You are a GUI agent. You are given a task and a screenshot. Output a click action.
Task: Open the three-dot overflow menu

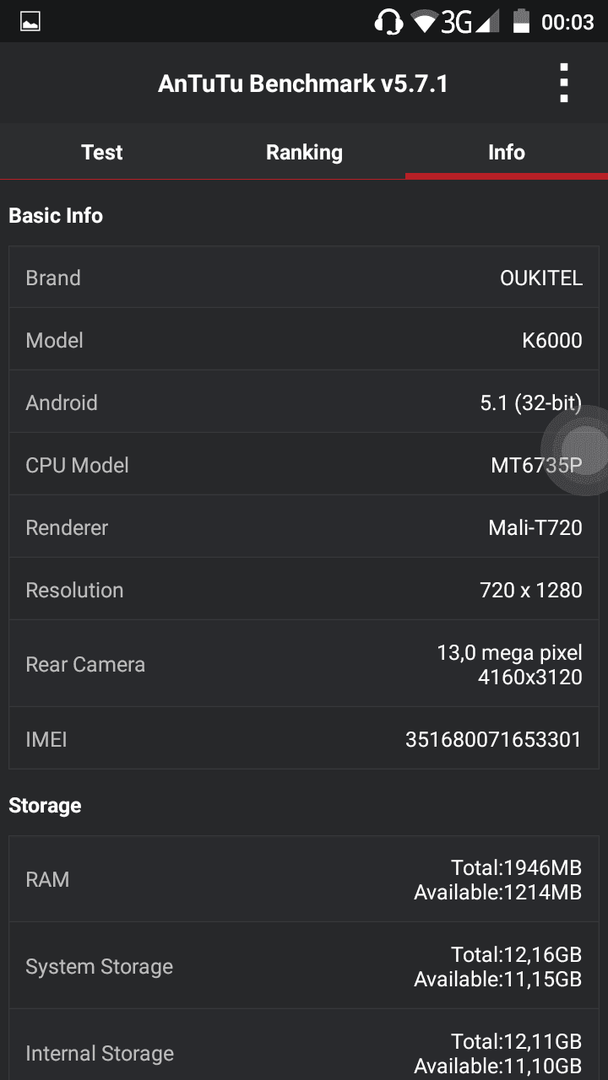pos(564,83)
